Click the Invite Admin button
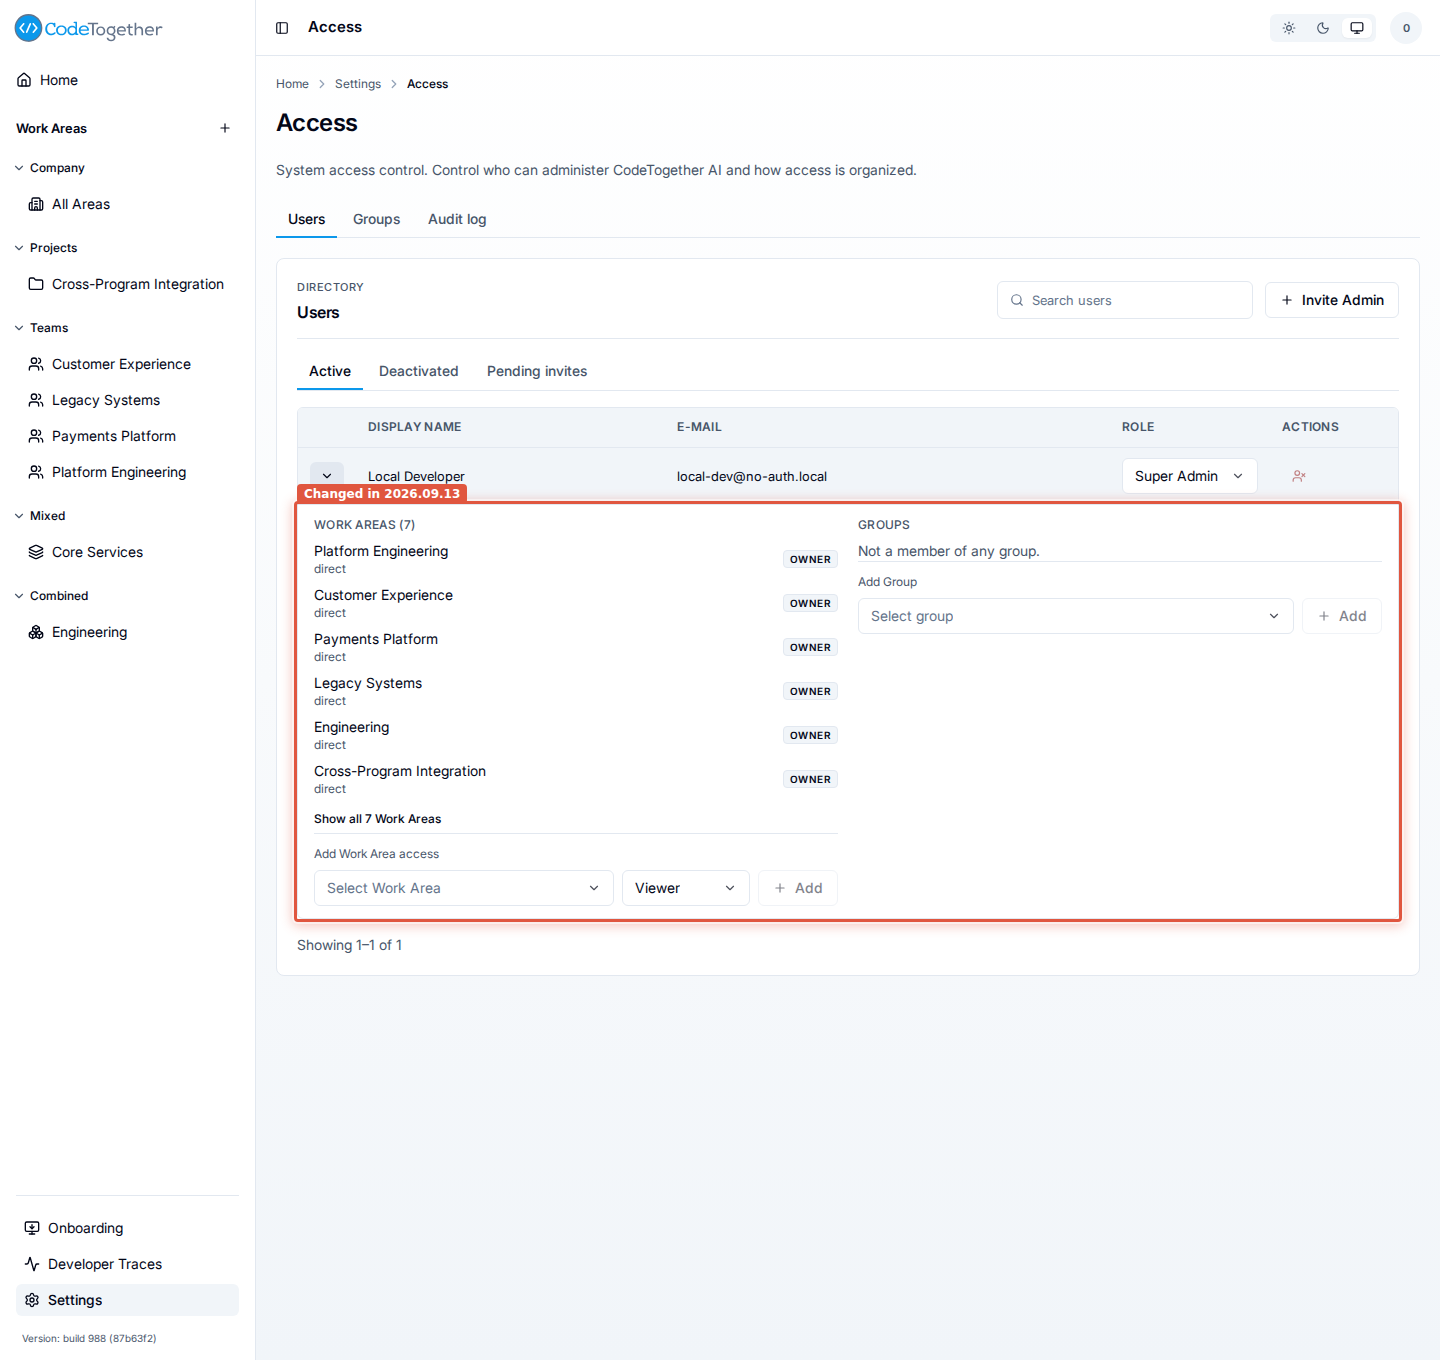1440x1360 pixels. 1332,300
